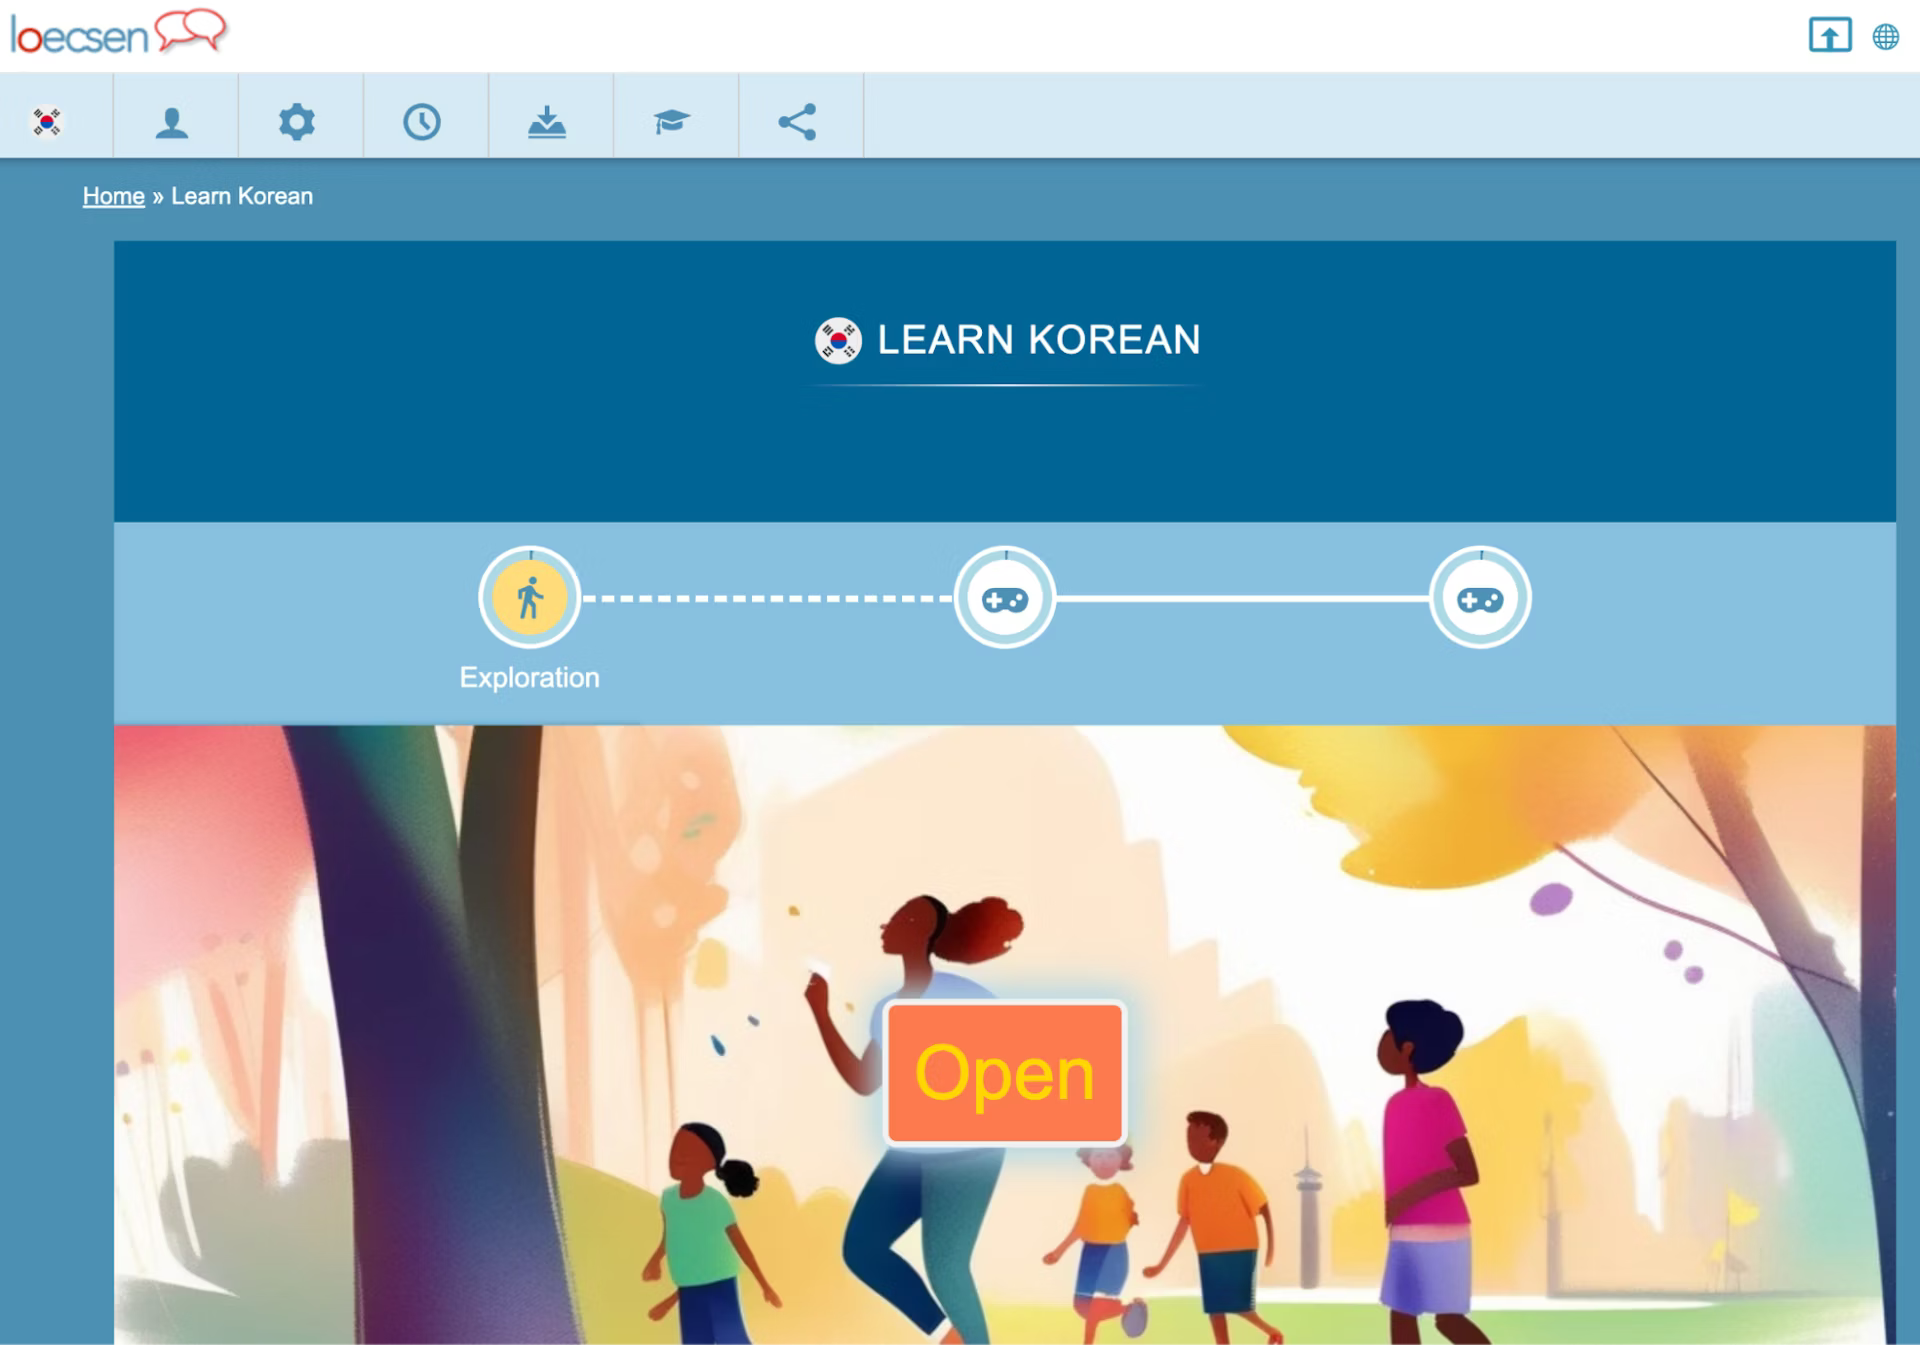Click the flag beside the Learn Korean heading
Screen dimensions: 1920x1345
click(x=838, y=340)
